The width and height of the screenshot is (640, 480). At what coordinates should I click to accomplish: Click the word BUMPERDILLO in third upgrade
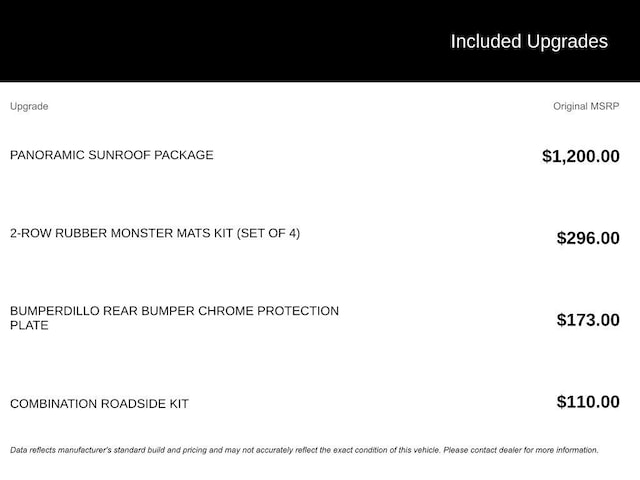55,311
